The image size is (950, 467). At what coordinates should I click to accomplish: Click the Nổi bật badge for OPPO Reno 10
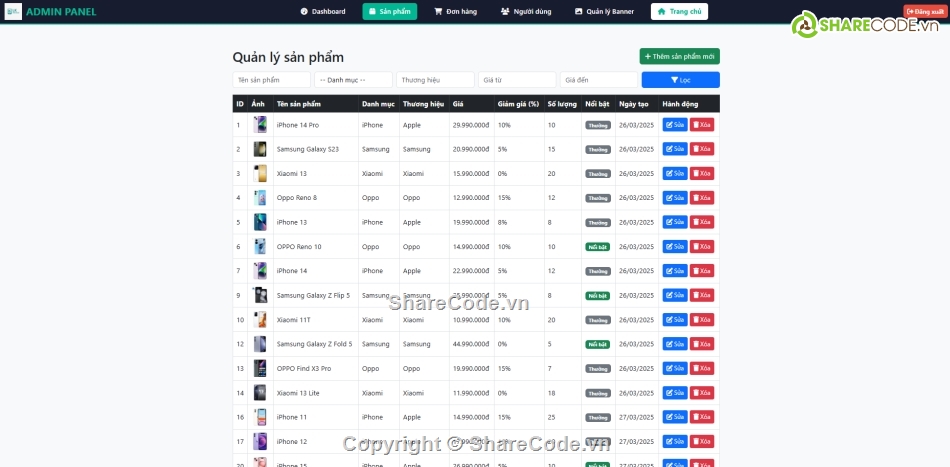click(597, 247)
